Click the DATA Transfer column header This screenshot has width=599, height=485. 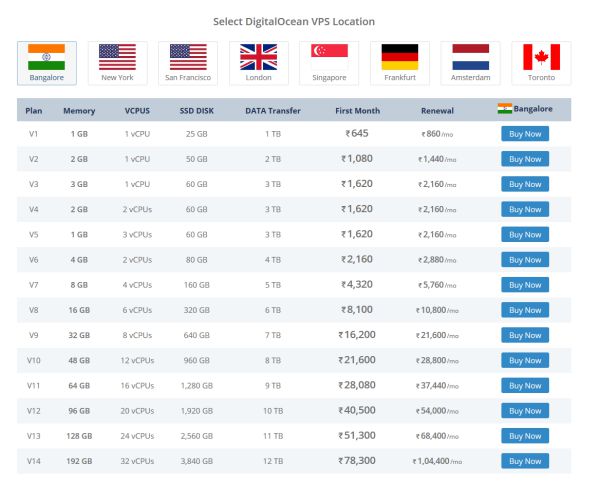pos(273,111)
